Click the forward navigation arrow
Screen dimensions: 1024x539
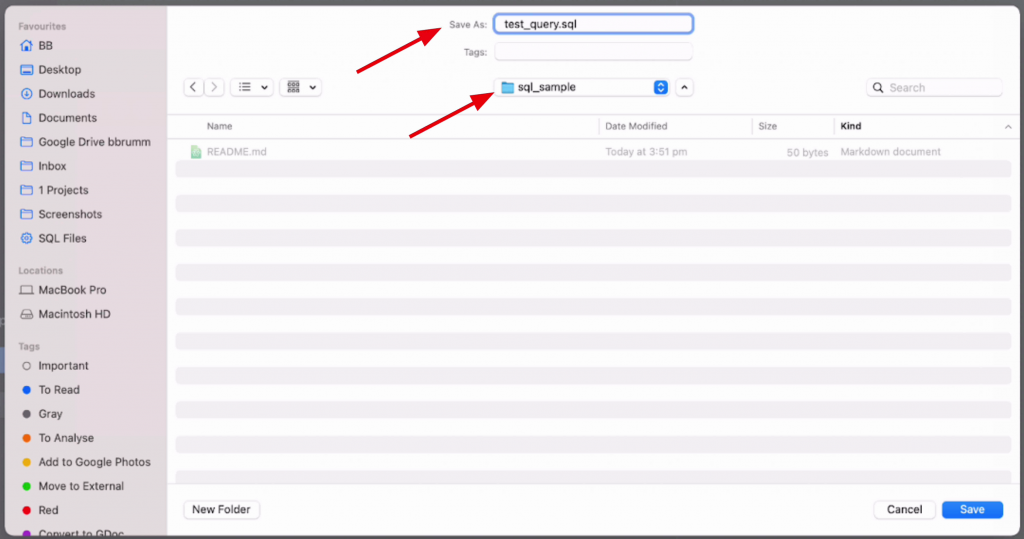214,88
